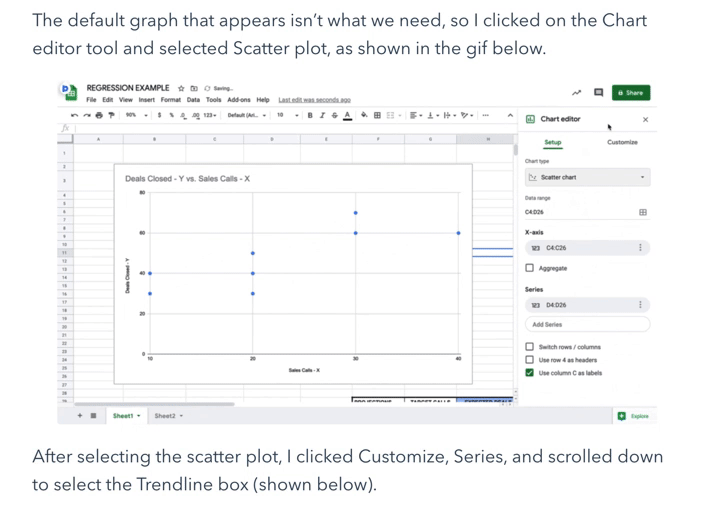708x512 pixels.
Task: Close the Chart editor panel
Action: point(645,120)
